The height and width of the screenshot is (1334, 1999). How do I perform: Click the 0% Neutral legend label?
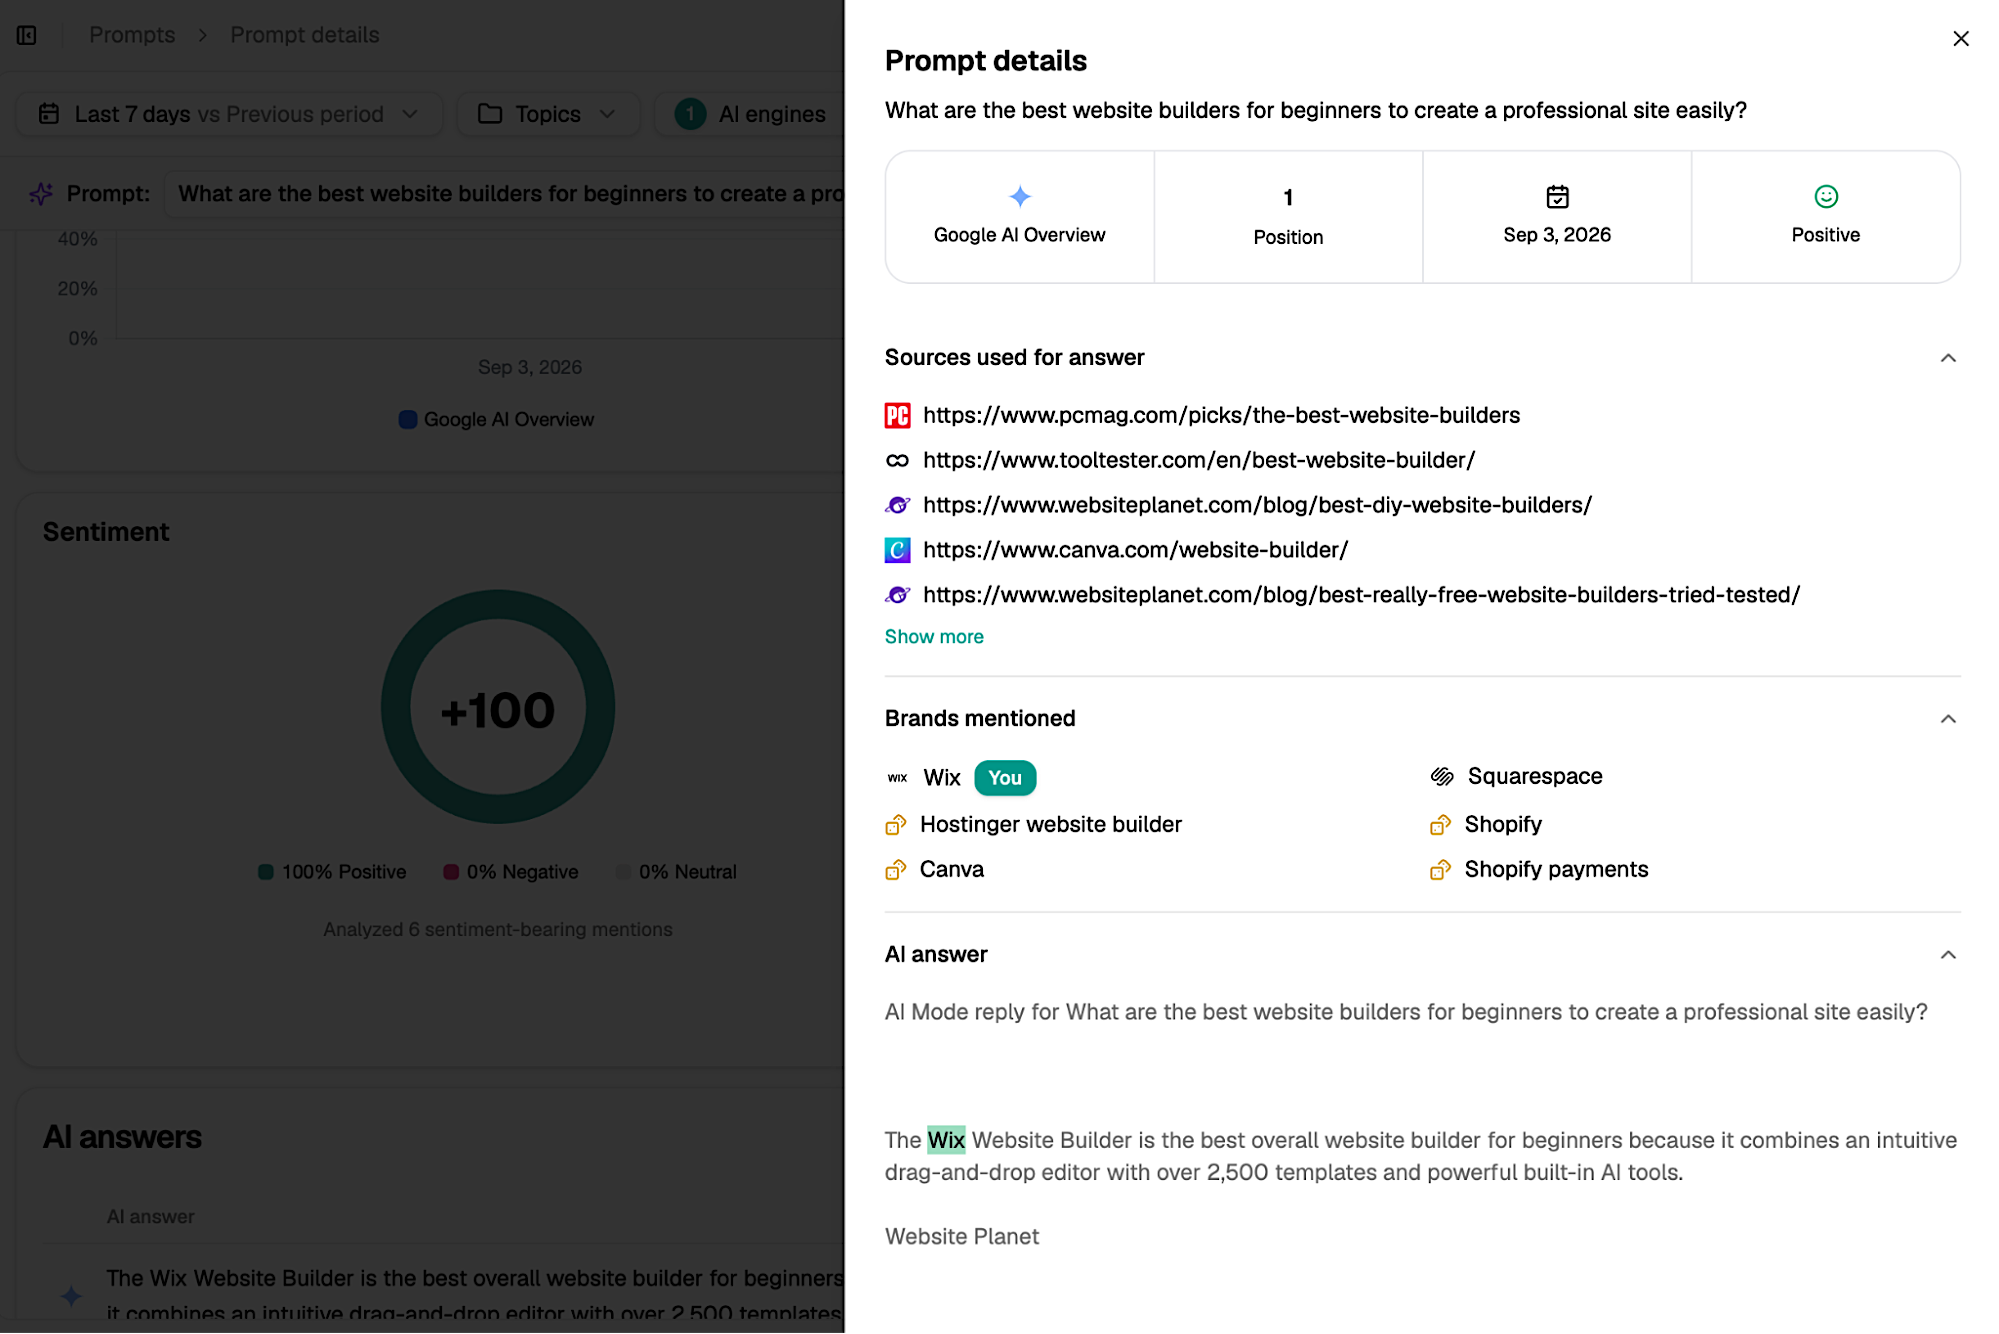coord(687,872)
